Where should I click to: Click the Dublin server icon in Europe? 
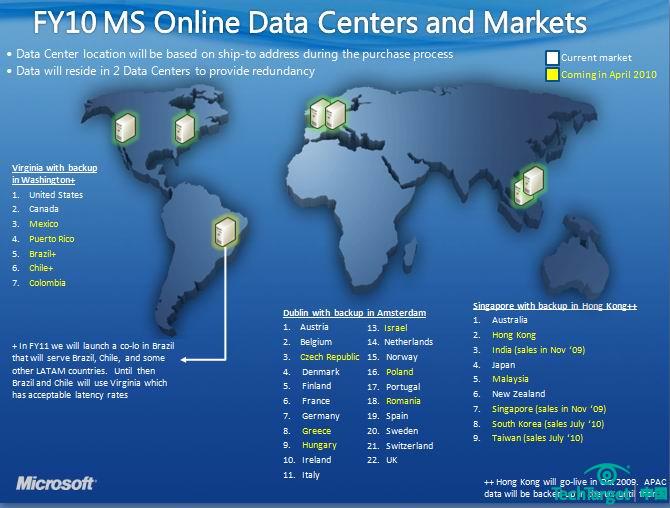[x=318, y=113]
